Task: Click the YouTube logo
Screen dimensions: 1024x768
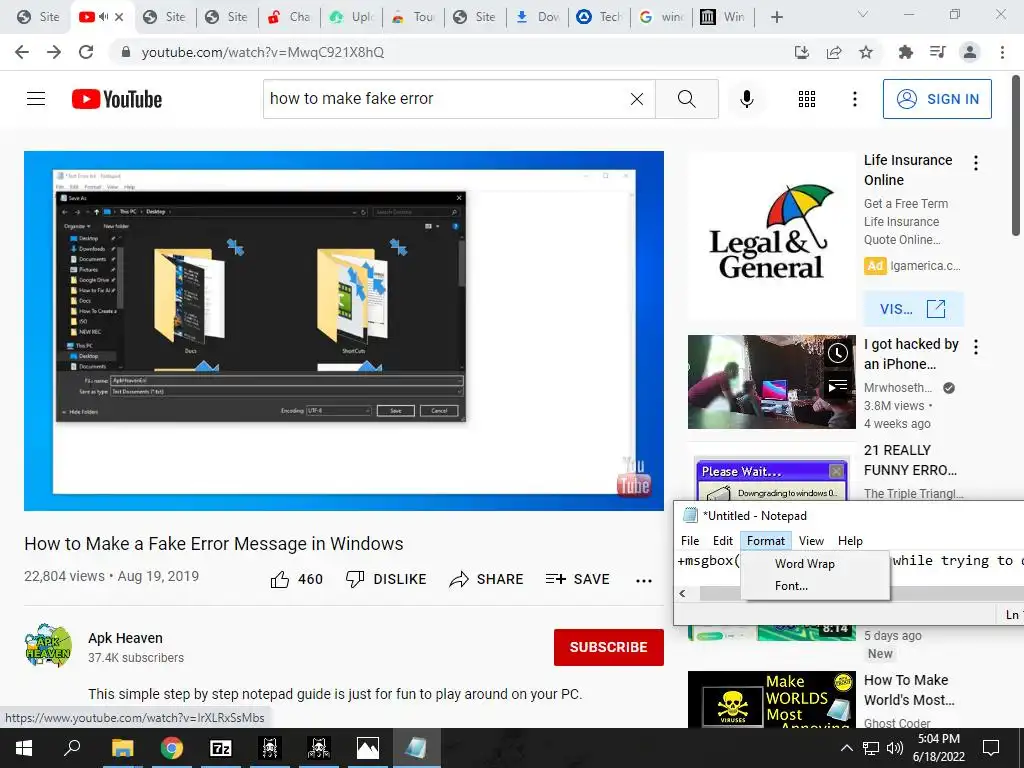Action: coord(117,99)
